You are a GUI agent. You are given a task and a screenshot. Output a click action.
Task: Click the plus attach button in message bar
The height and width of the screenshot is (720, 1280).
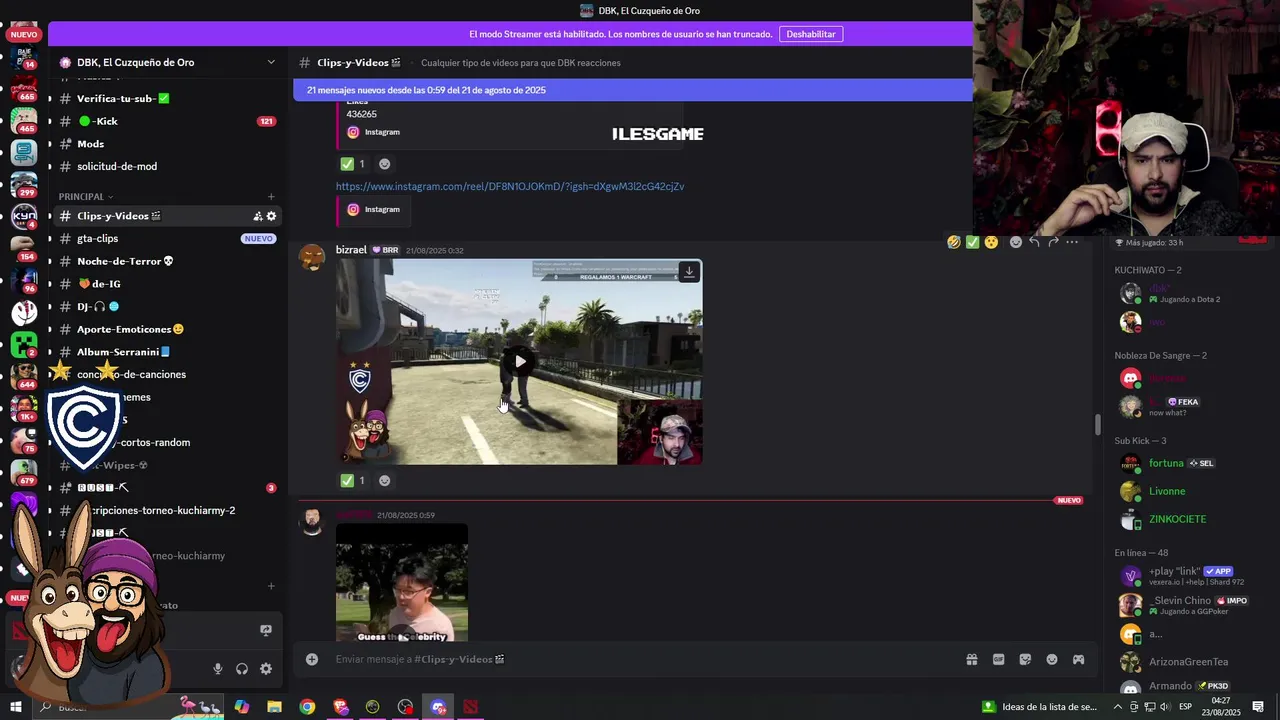pos(312,660)
